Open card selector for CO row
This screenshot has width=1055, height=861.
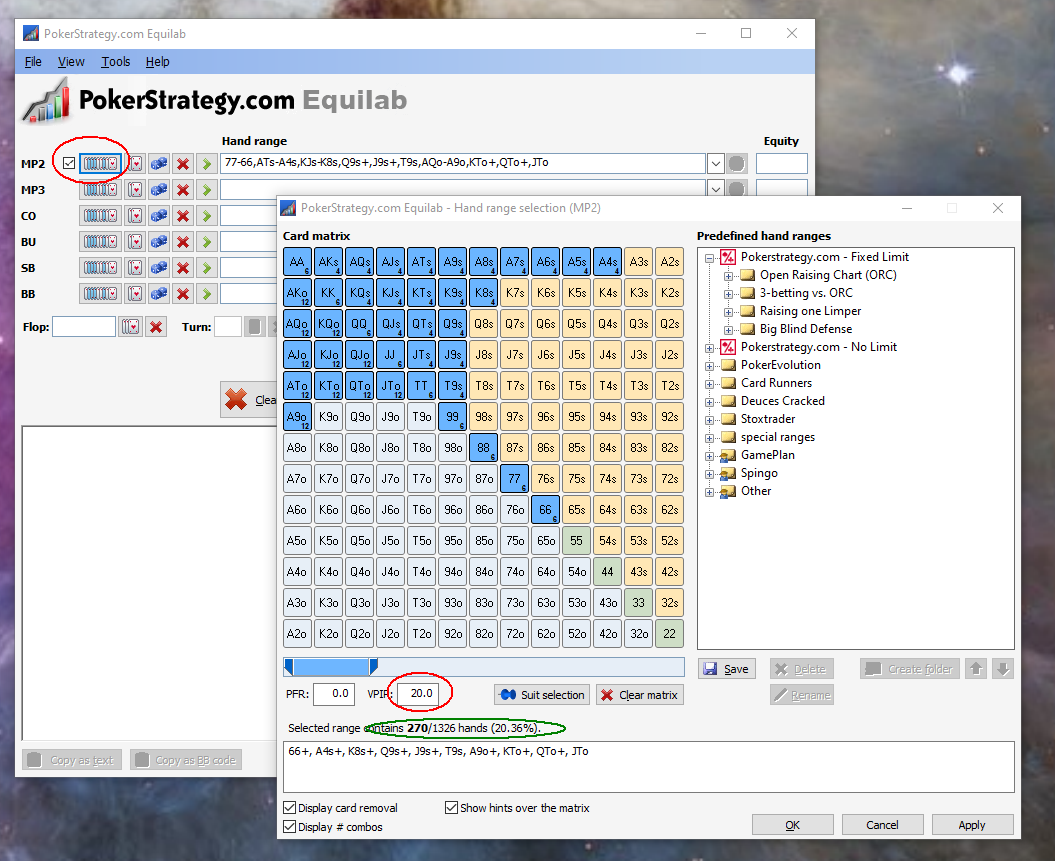135,216
